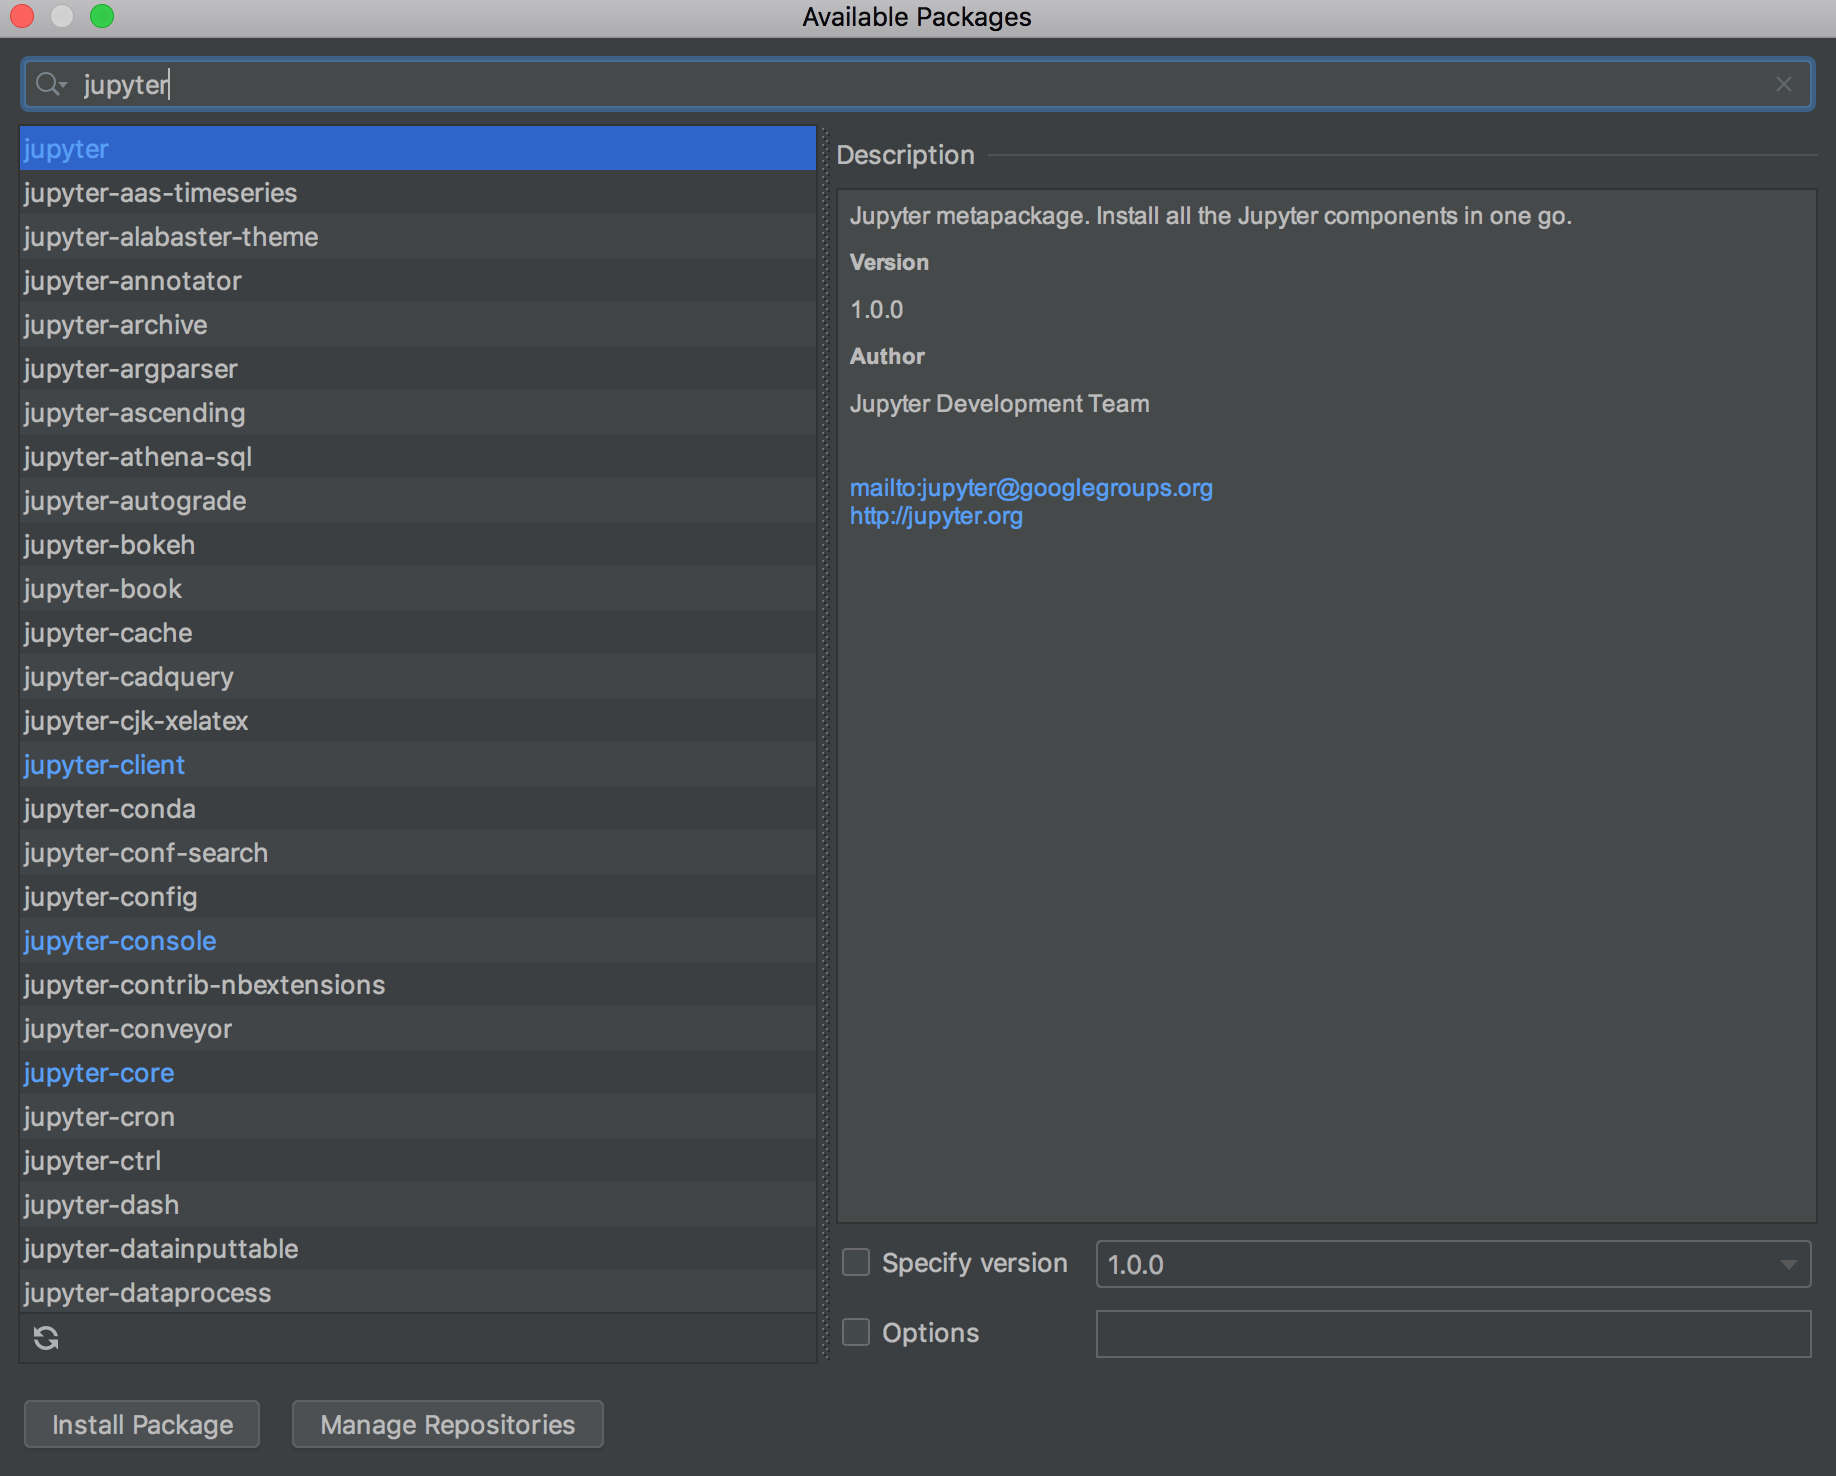The width and height of the screenshot is (1836, 1476).
Task: Click the search magnifier history icon
Action: (51, 84)
